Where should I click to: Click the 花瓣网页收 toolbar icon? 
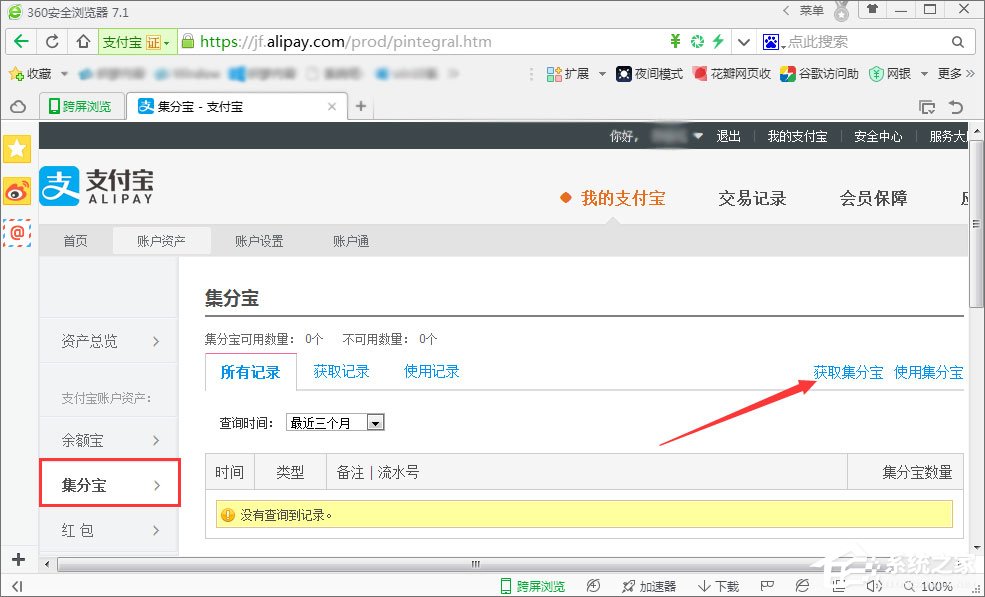click(734, 73)
